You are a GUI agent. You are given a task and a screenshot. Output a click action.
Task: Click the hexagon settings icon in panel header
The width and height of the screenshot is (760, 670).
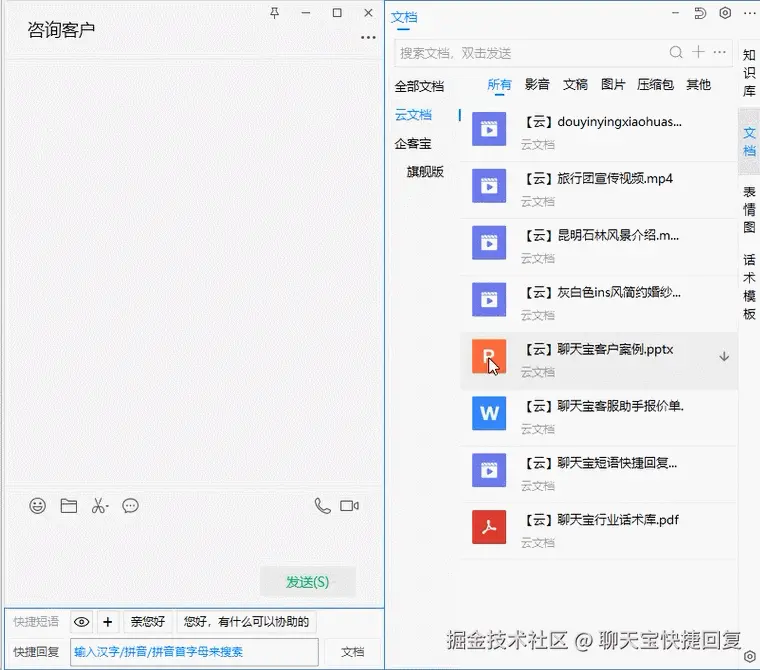[x=725, y=13]
